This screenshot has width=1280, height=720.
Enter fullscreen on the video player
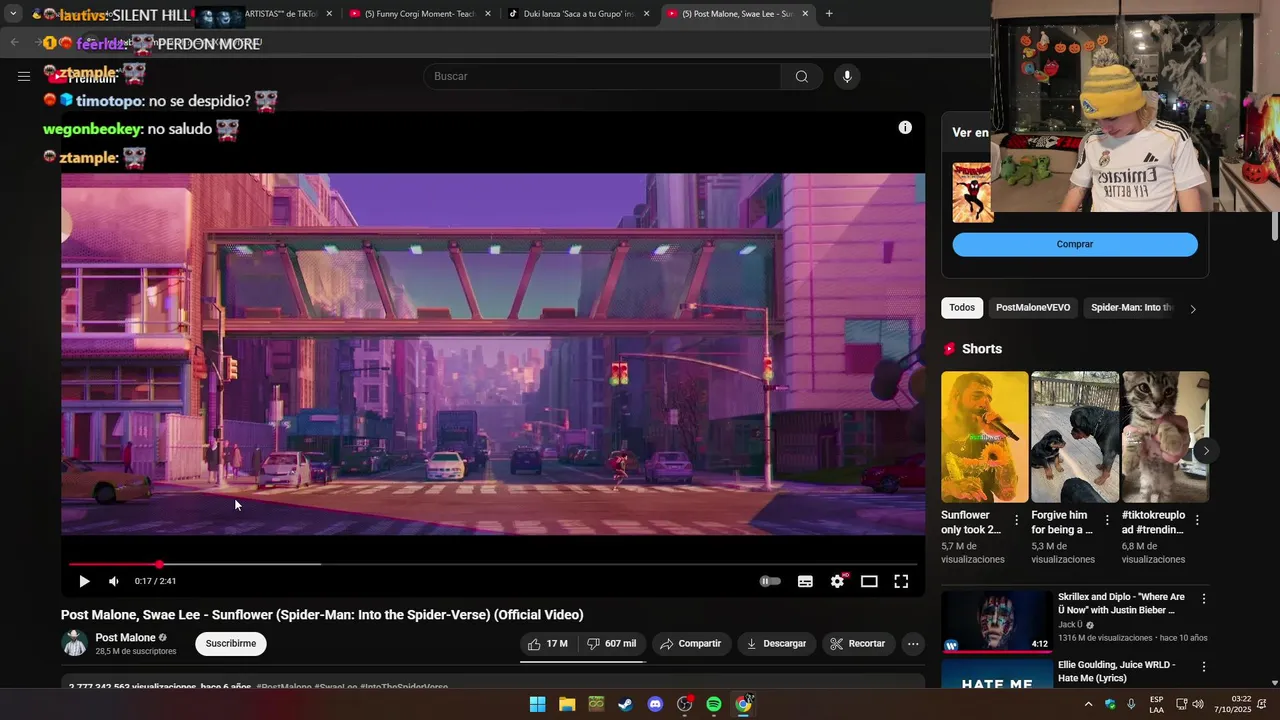(x=901, y=581)
